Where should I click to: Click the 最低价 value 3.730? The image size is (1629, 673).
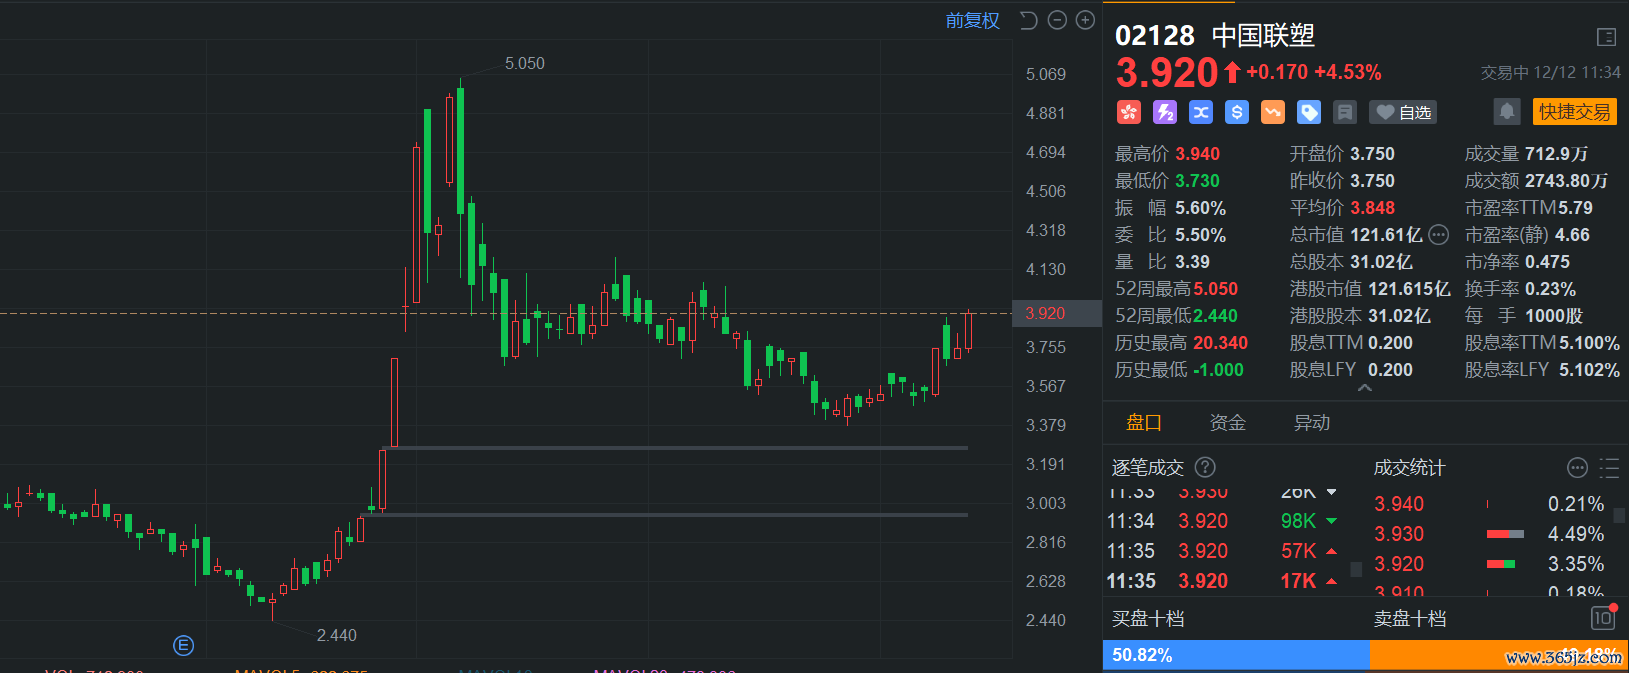point(1198,181)
